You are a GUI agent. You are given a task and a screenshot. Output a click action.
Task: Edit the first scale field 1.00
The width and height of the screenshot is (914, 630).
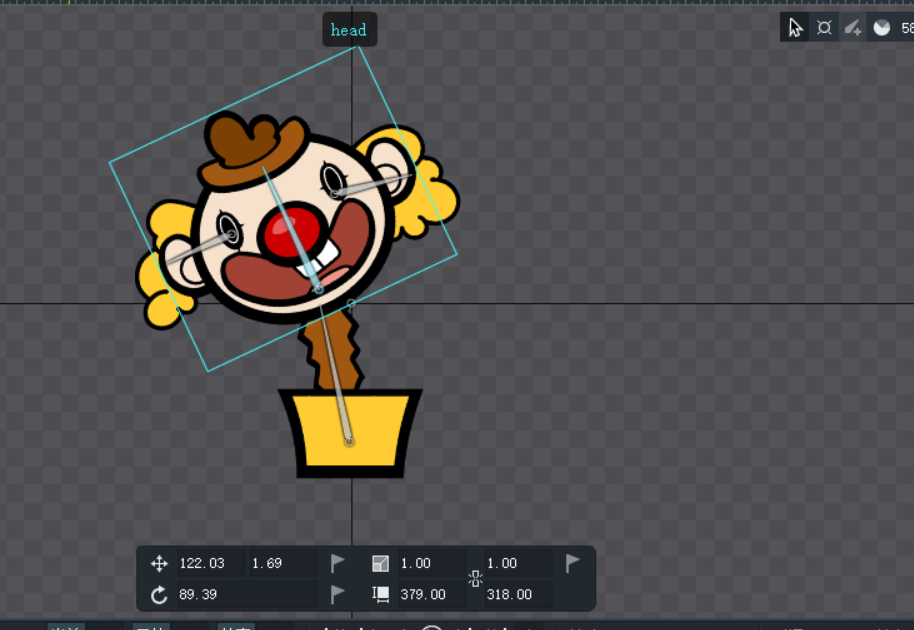[x=432, y=563]
